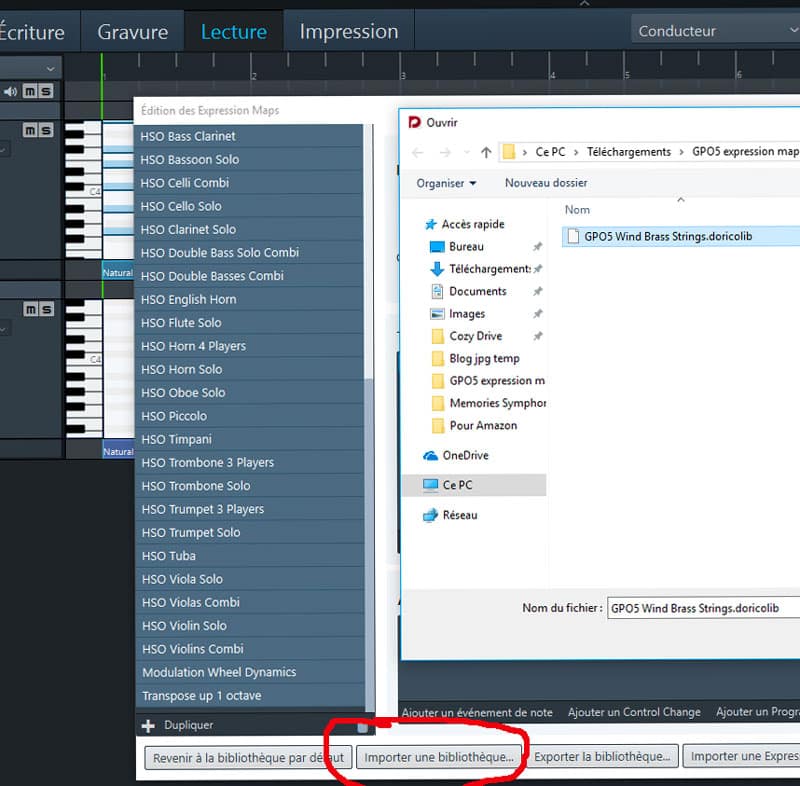The width and height of the screenshot is (800, 786).
Task: Open the Images folder in quick access
Action: click(x=467, y=314)
